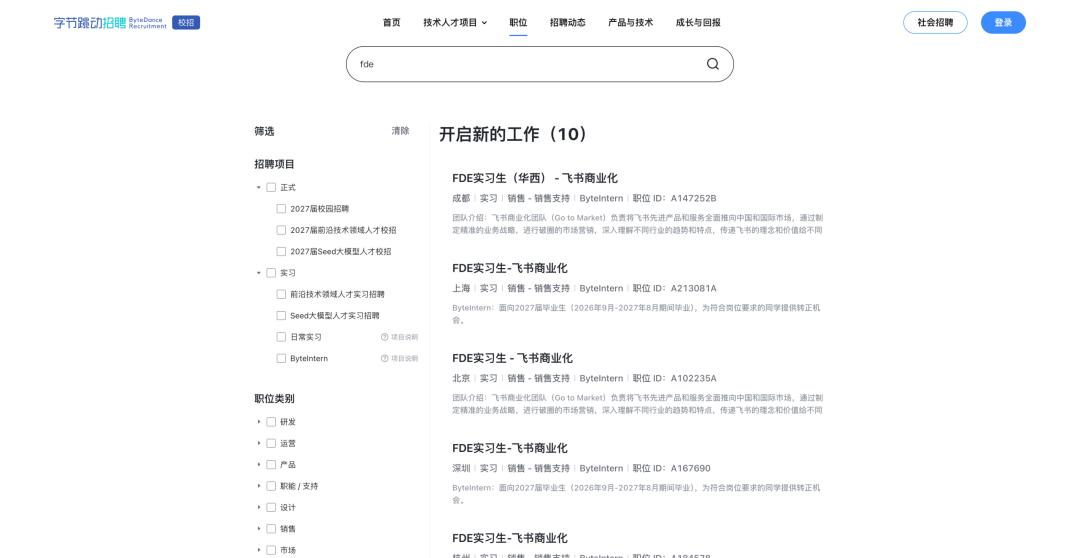
Task: Show 日常实习 项目说明 help icon
Action: tap(384, 337)
